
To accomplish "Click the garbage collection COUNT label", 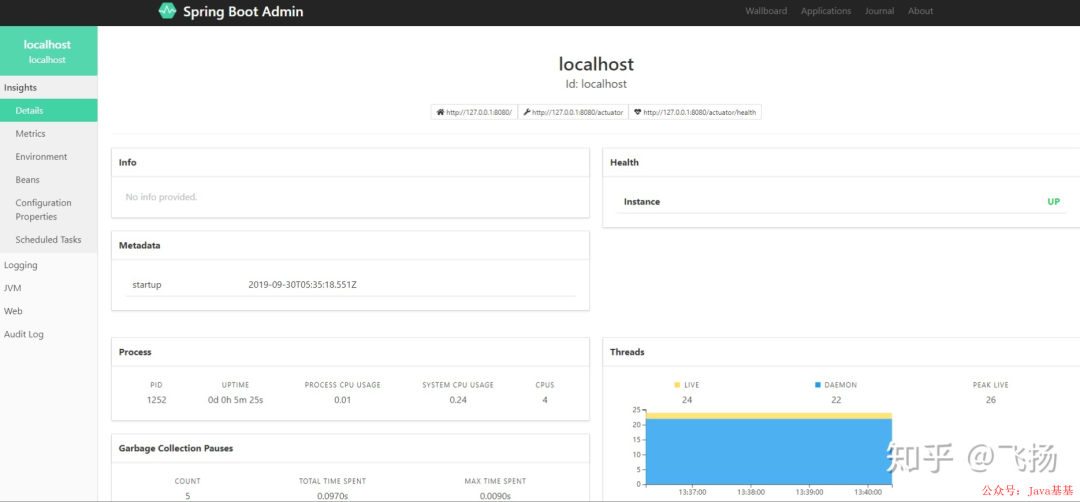I will 187,481.
